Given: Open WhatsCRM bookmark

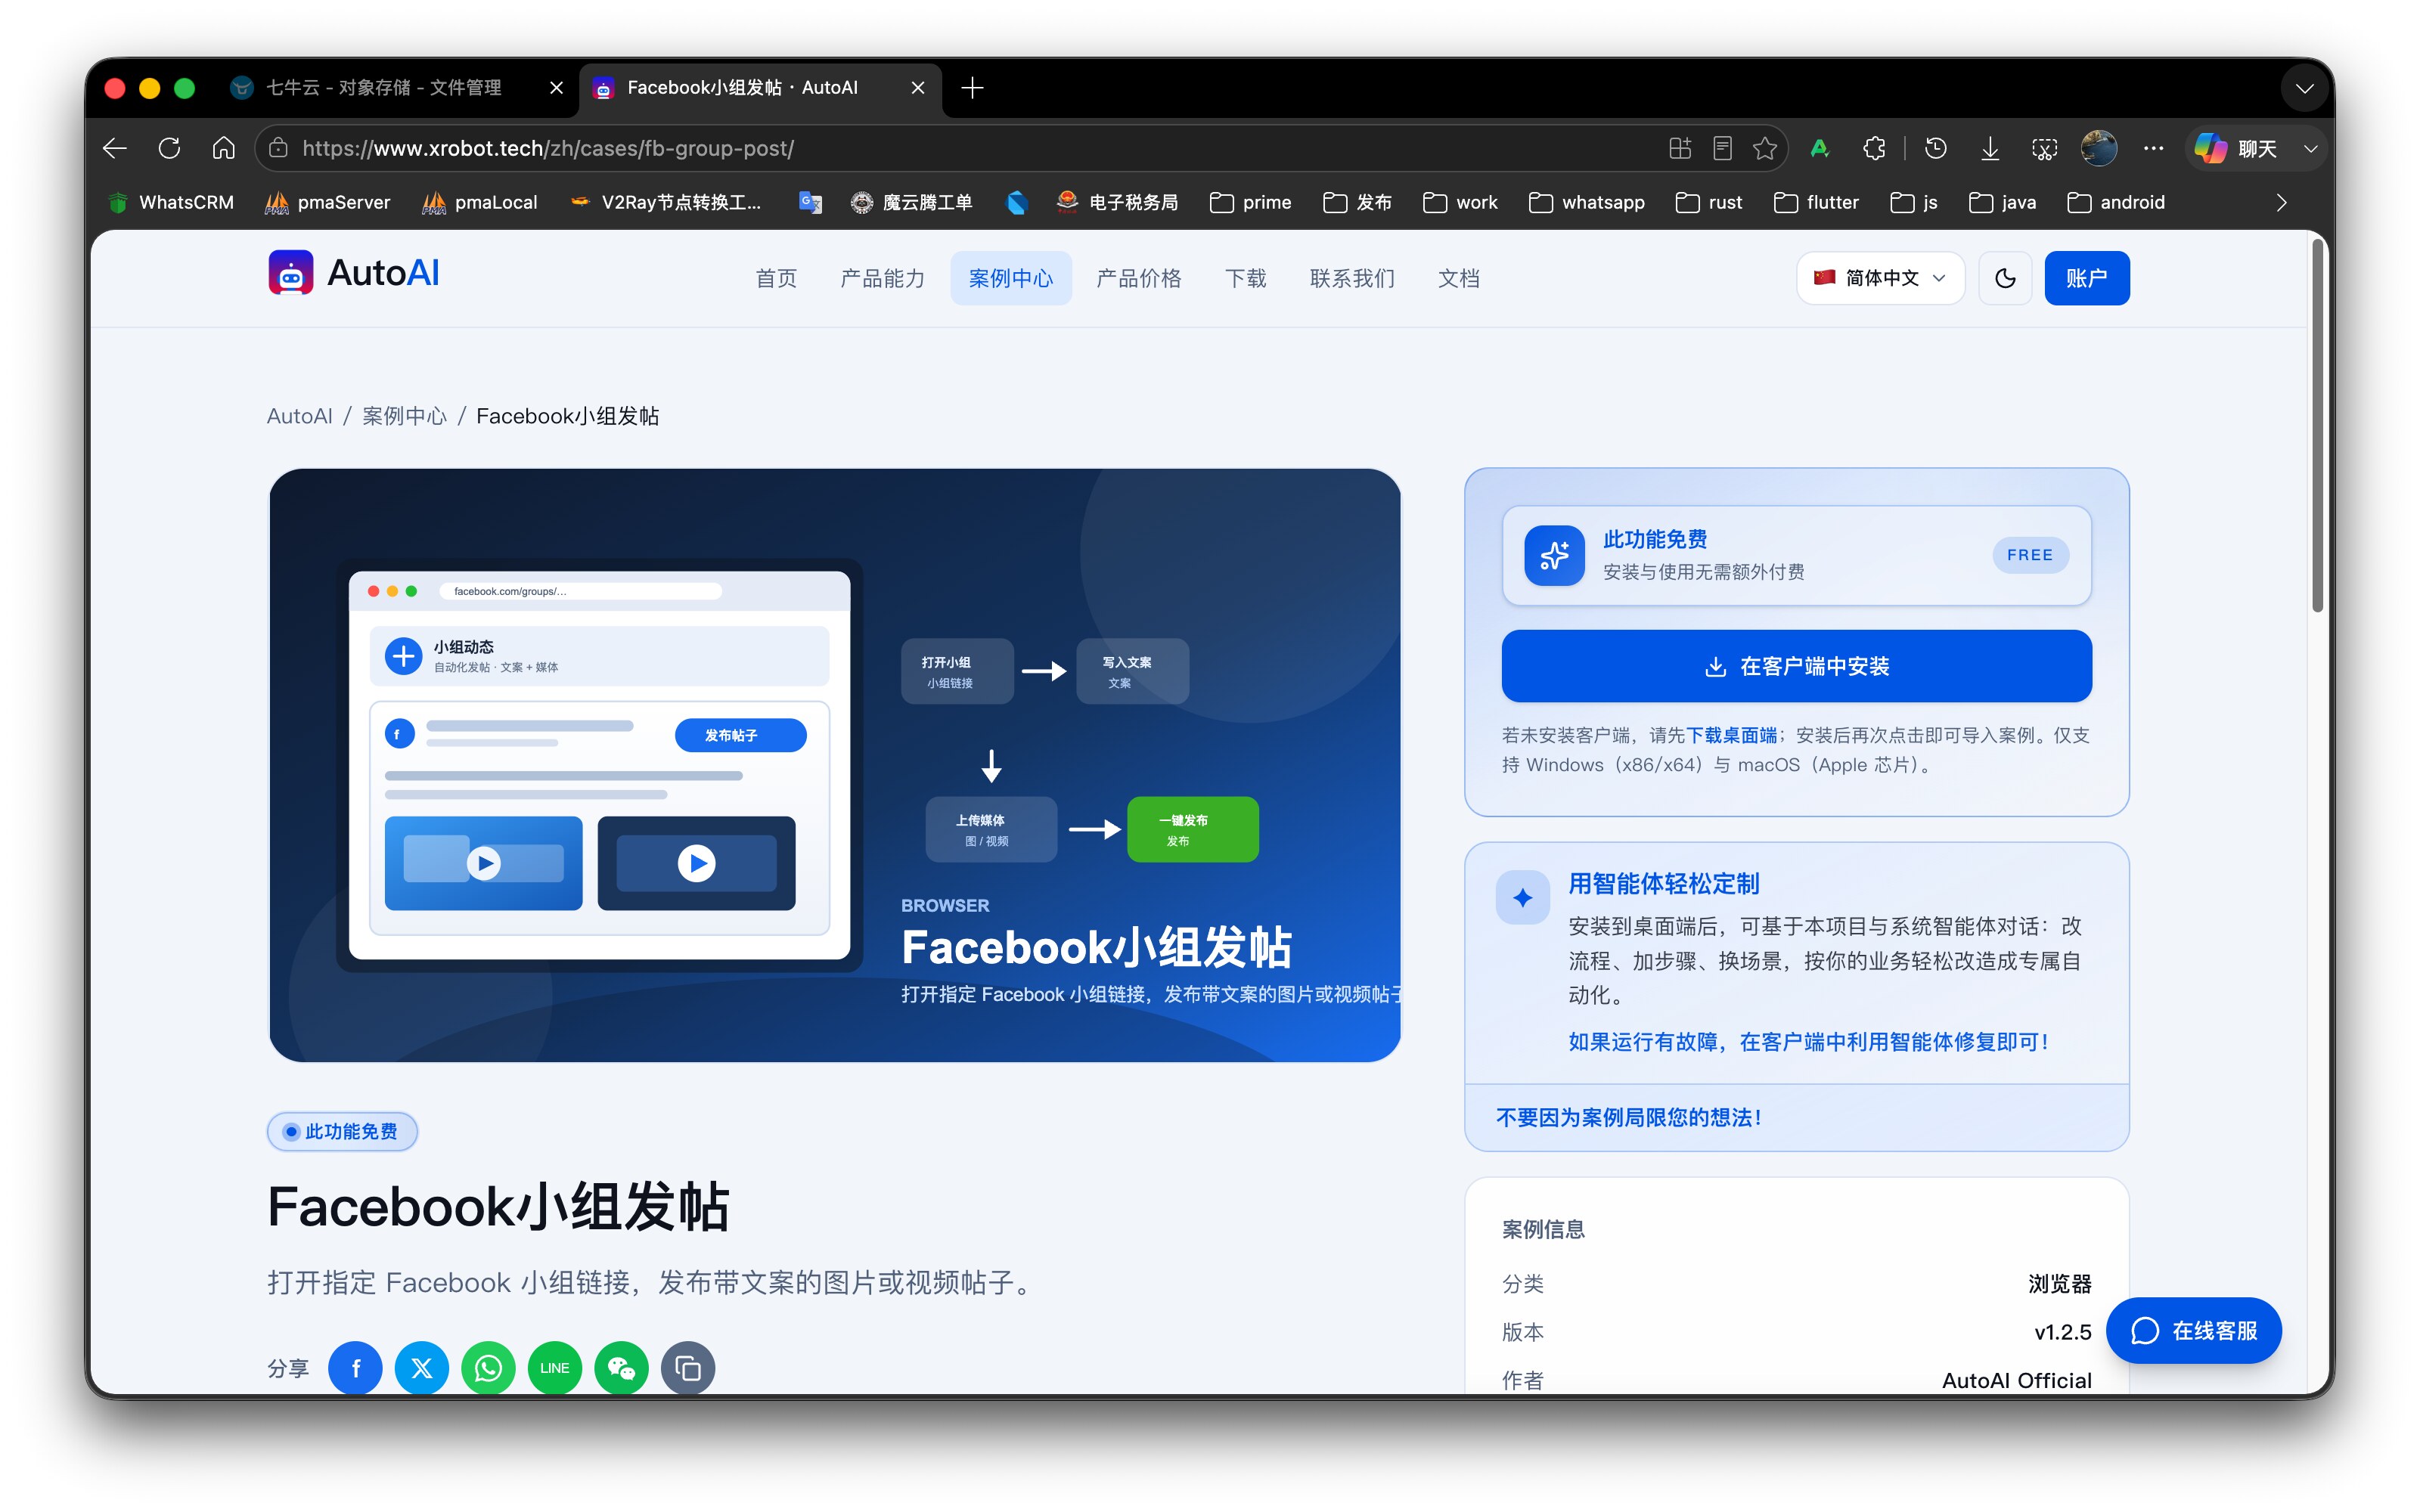Looking at the screenshot, I should (x=171, y=202).
